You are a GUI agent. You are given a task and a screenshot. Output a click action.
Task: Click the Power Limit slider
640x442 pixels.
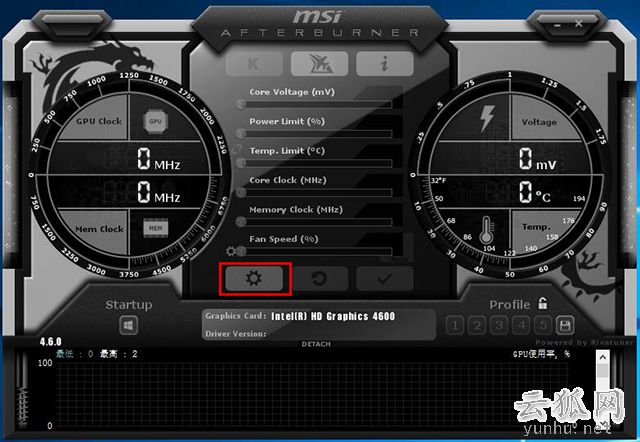[x=314, y=134]
